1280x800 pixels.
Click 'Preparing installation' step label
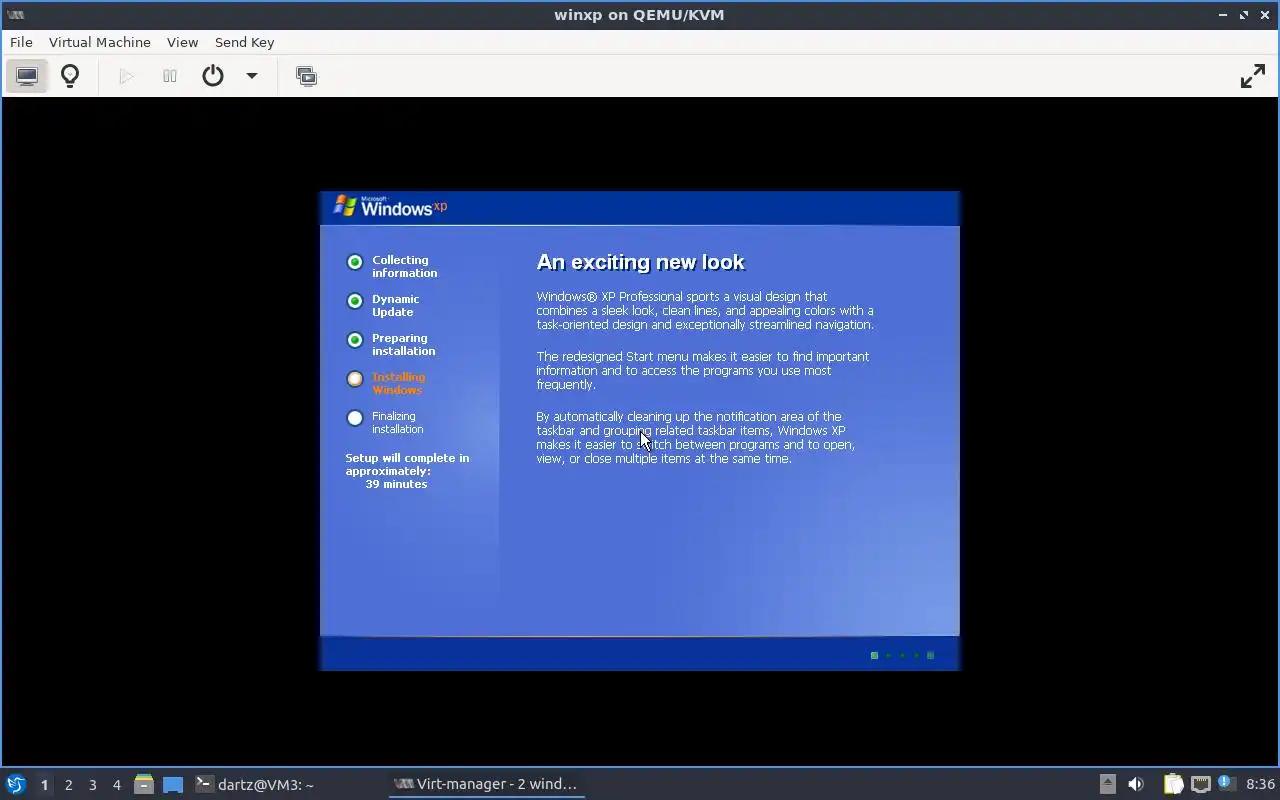click(x=404, y=344)
